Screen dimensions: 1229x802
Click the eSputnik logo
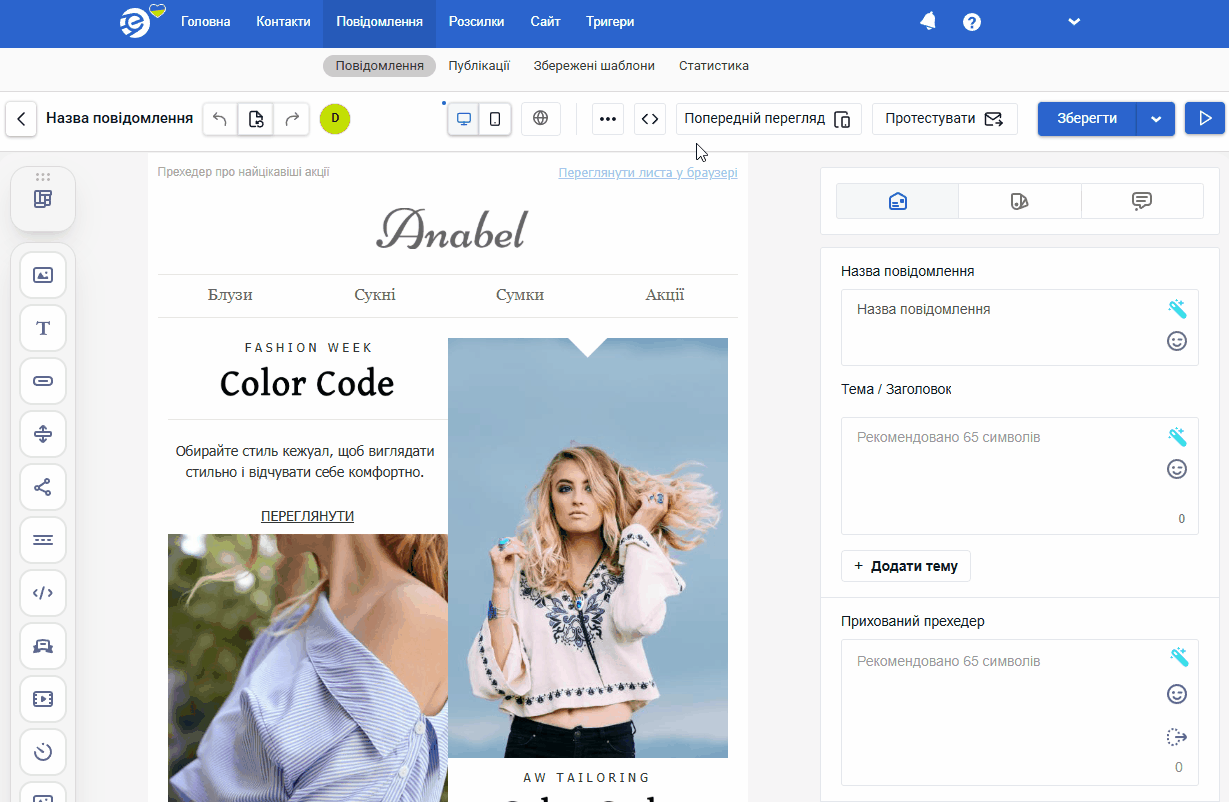click(141, 21)
